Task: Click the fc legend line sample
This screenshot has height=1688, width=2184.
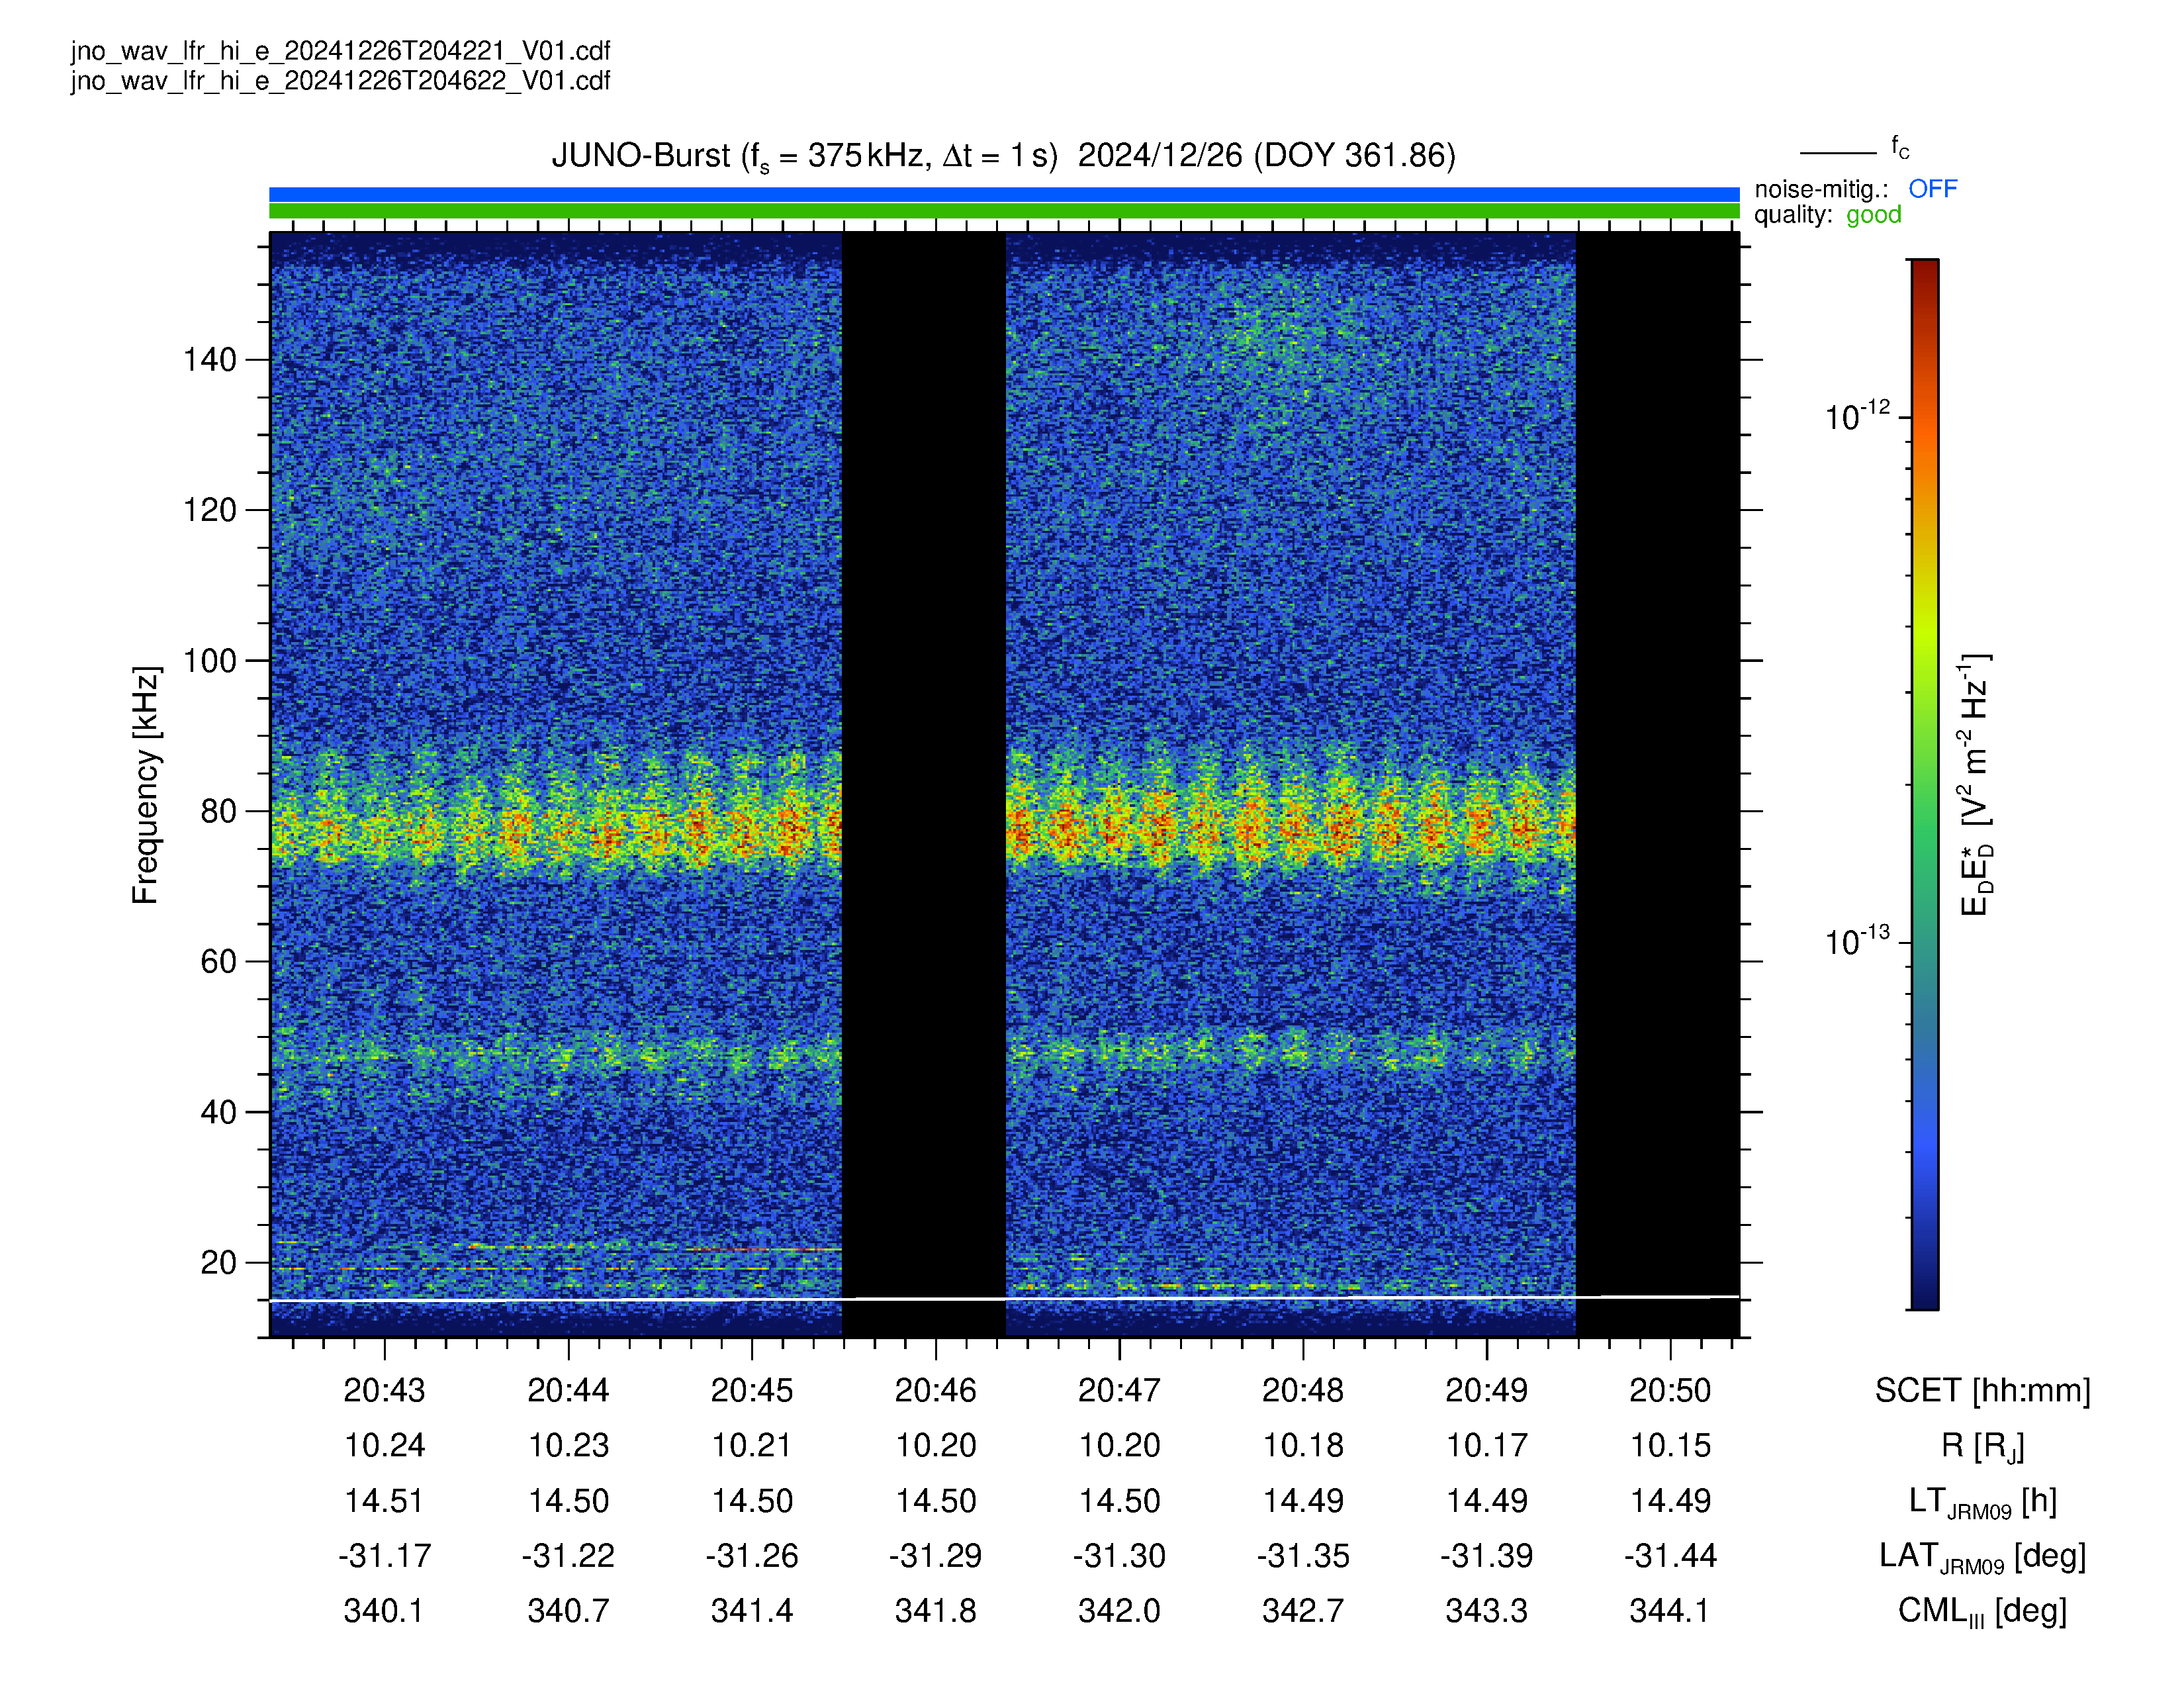Action: (1838, 153)
